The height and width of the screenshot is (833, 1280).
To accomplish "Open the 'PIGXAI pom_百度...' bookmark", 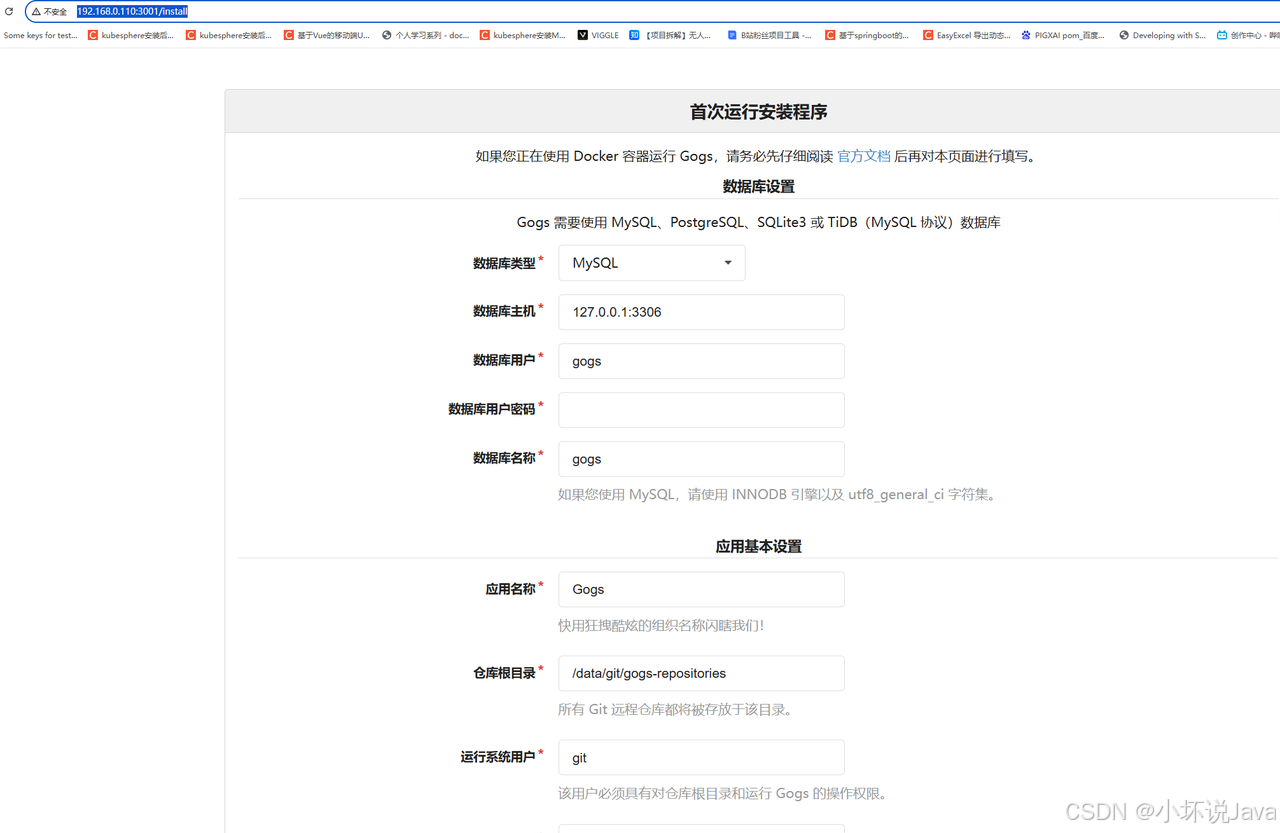I will pos(1063,35).
